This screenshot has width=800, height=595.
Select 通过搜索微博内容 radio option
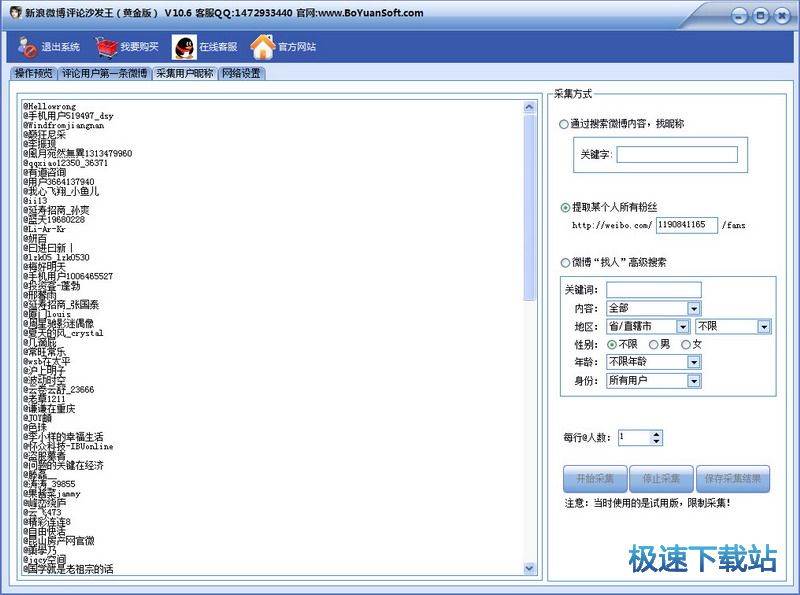click(x=564, y=124)
